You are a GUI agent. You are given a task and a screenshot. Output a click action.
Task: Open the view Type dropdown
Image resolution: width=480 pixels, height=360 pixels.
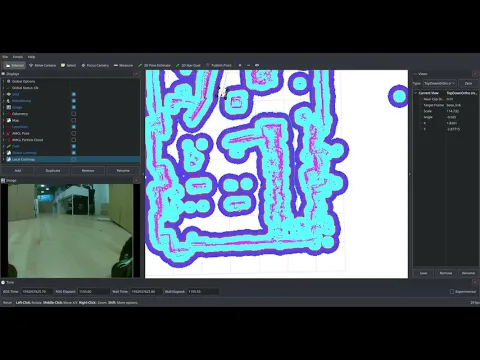440,83
